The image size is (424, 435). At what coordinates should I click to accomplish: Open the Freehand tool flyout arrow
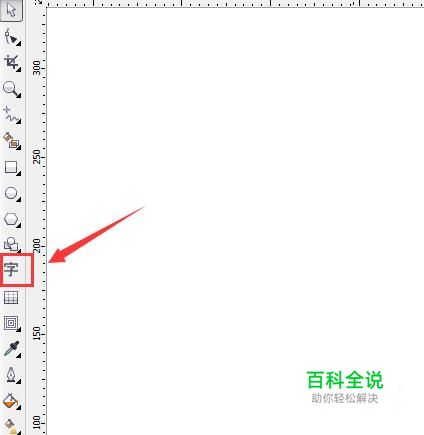[x=19, y=121]
